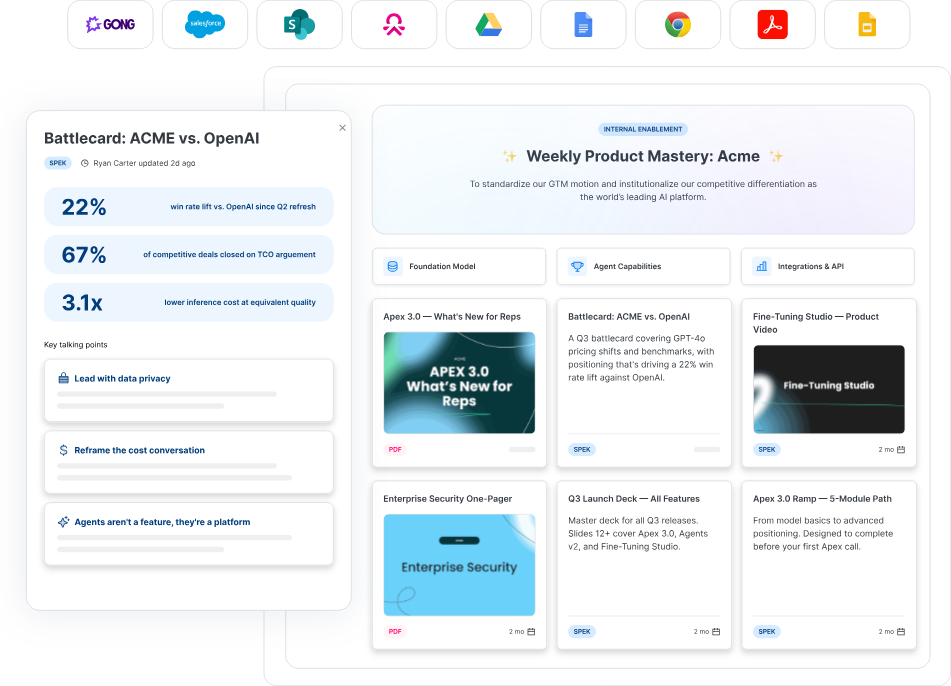Click the calendar icon on Enterprise Security One-Pager
Viewport: 951px width, 686px height.
point(531,631)
